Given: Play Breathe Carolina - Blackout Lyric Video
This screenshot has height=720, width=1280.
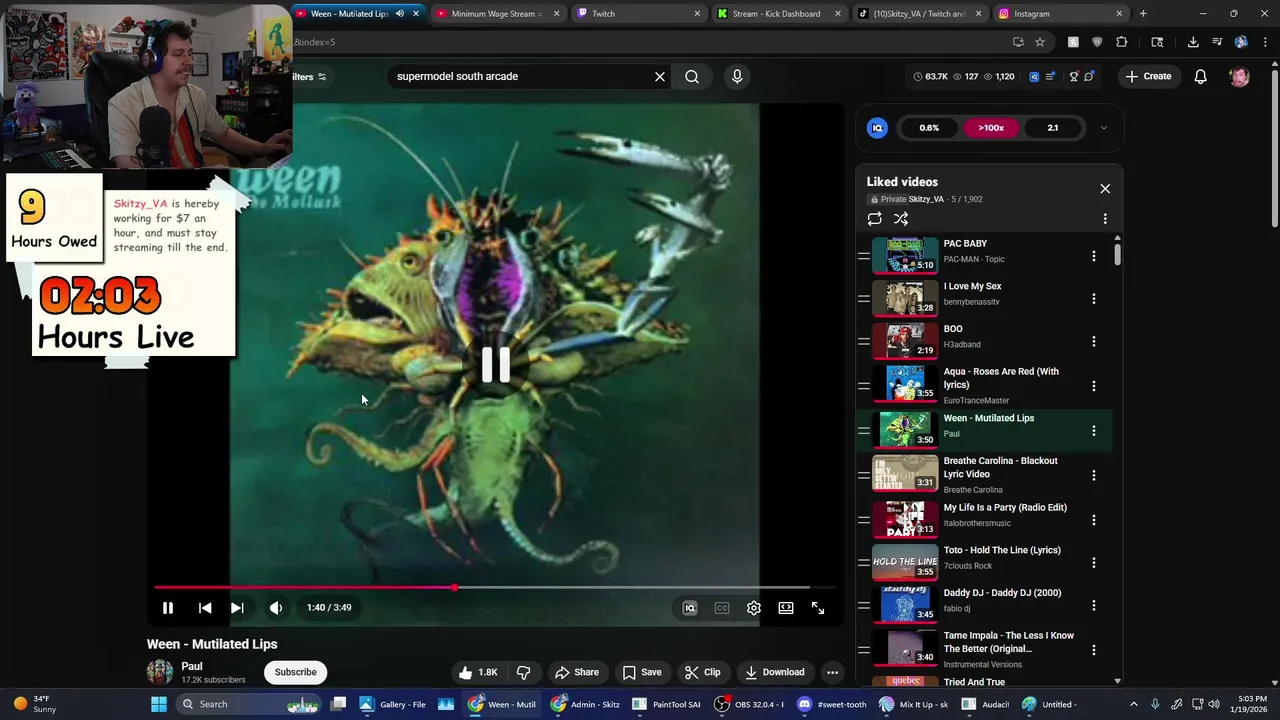Looking at the screenshot, I should (x=984, y=474).
